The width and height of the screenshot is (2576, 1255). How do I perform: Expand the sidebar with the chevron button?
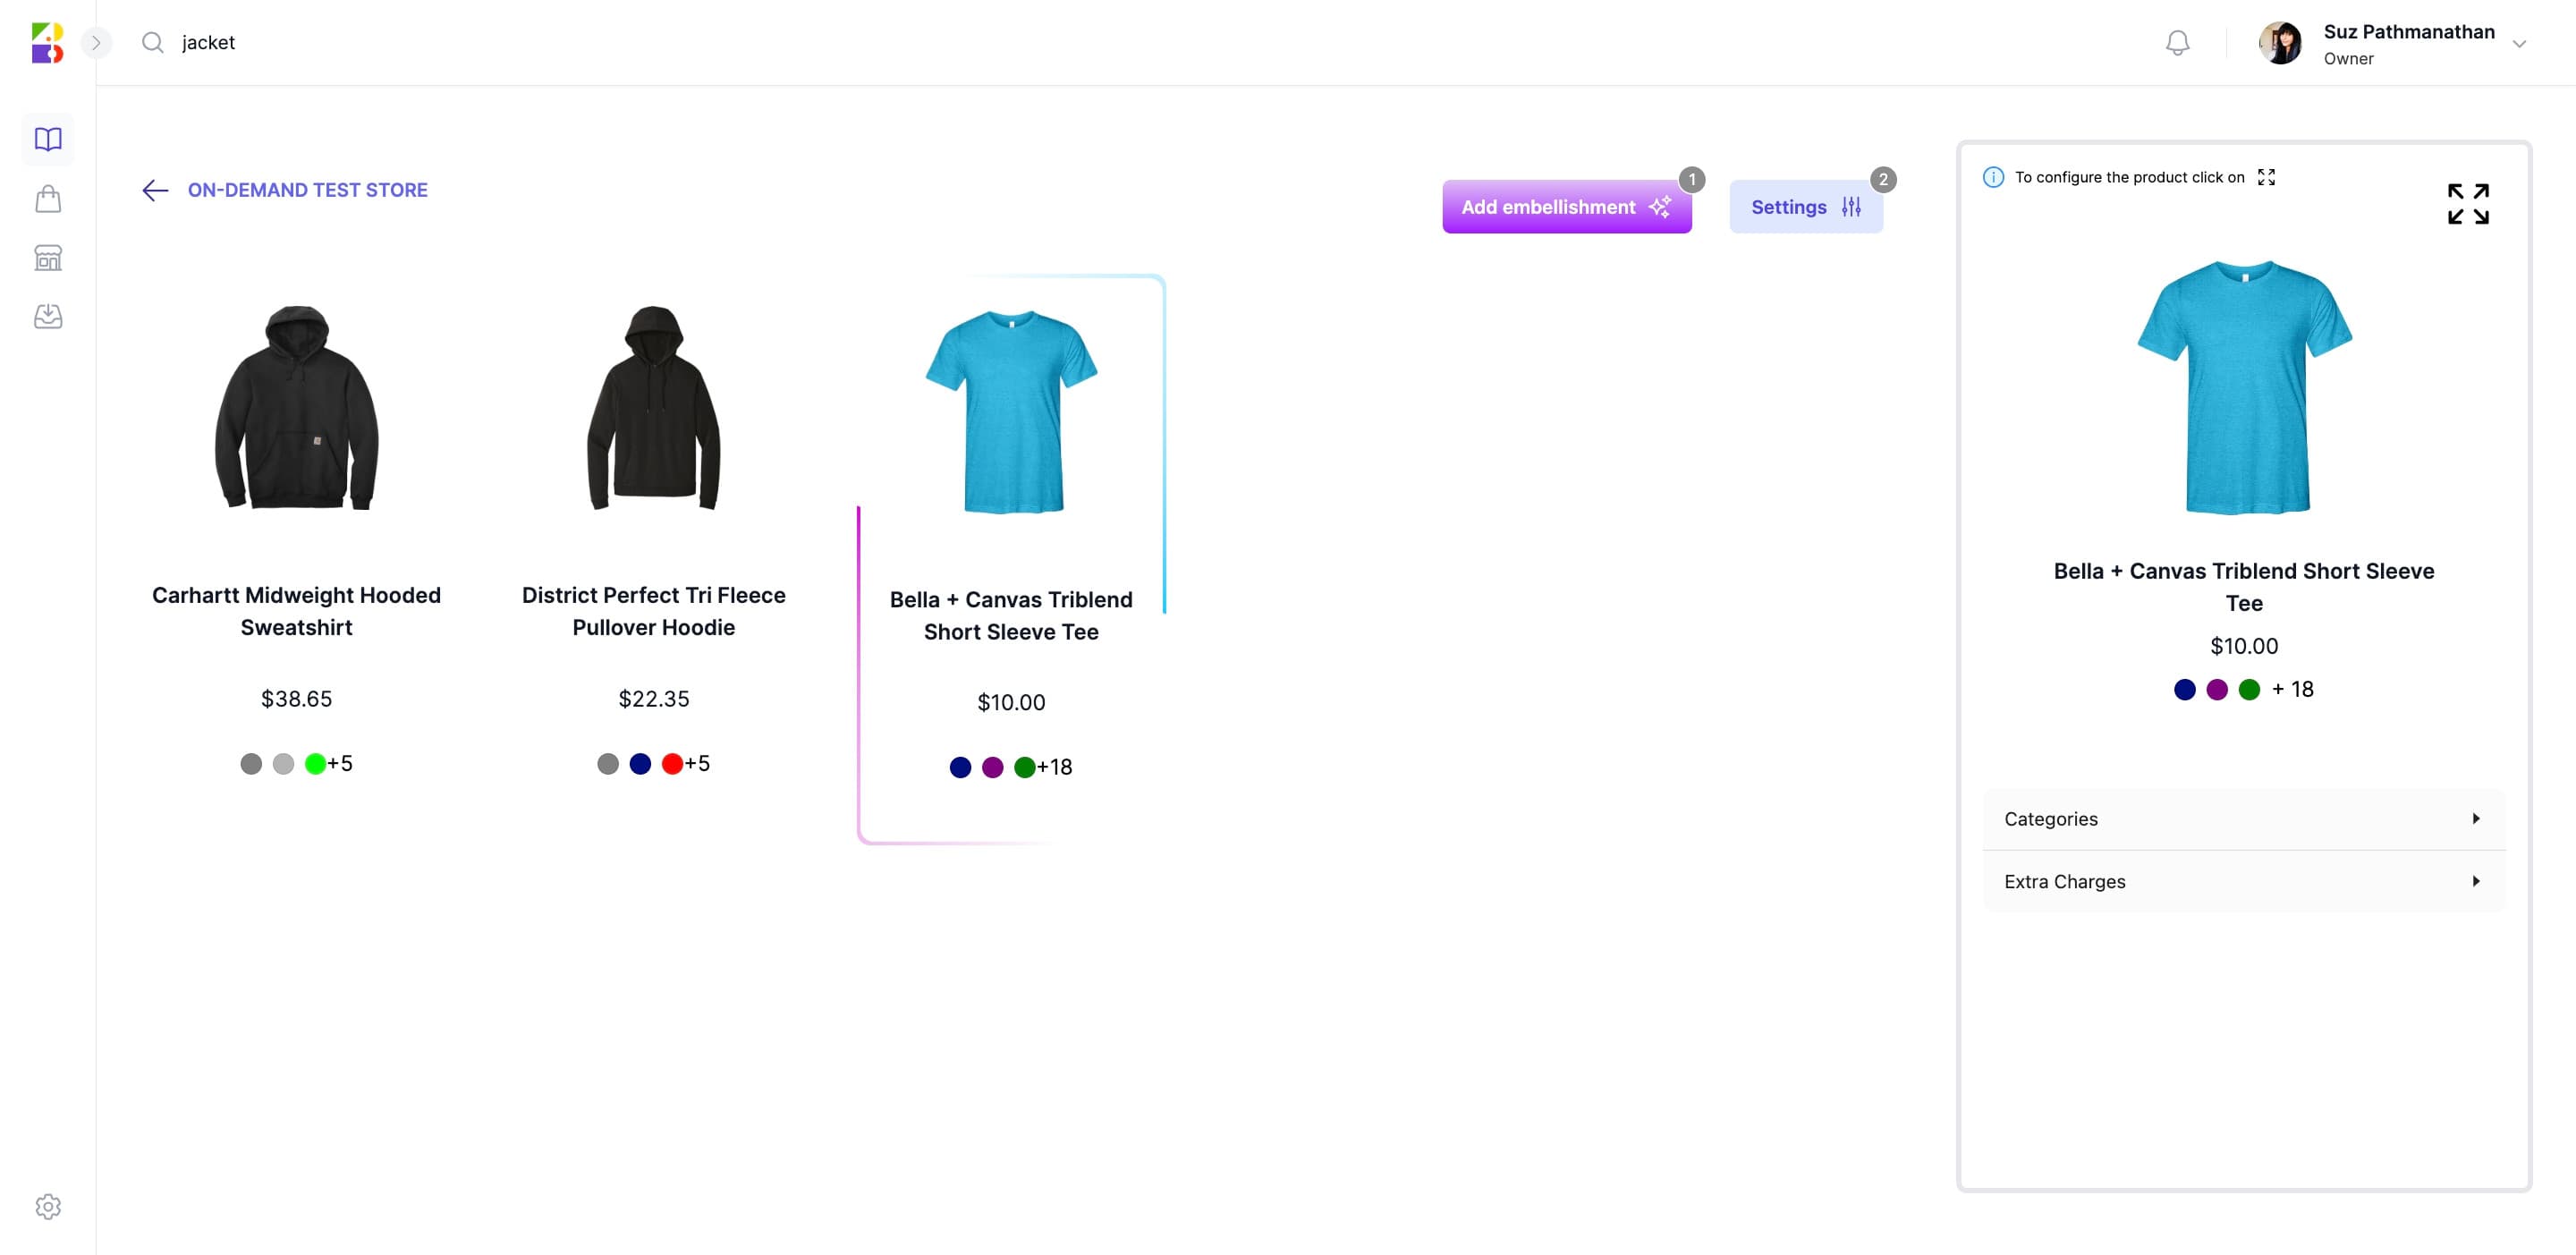[x=96, y=43]
